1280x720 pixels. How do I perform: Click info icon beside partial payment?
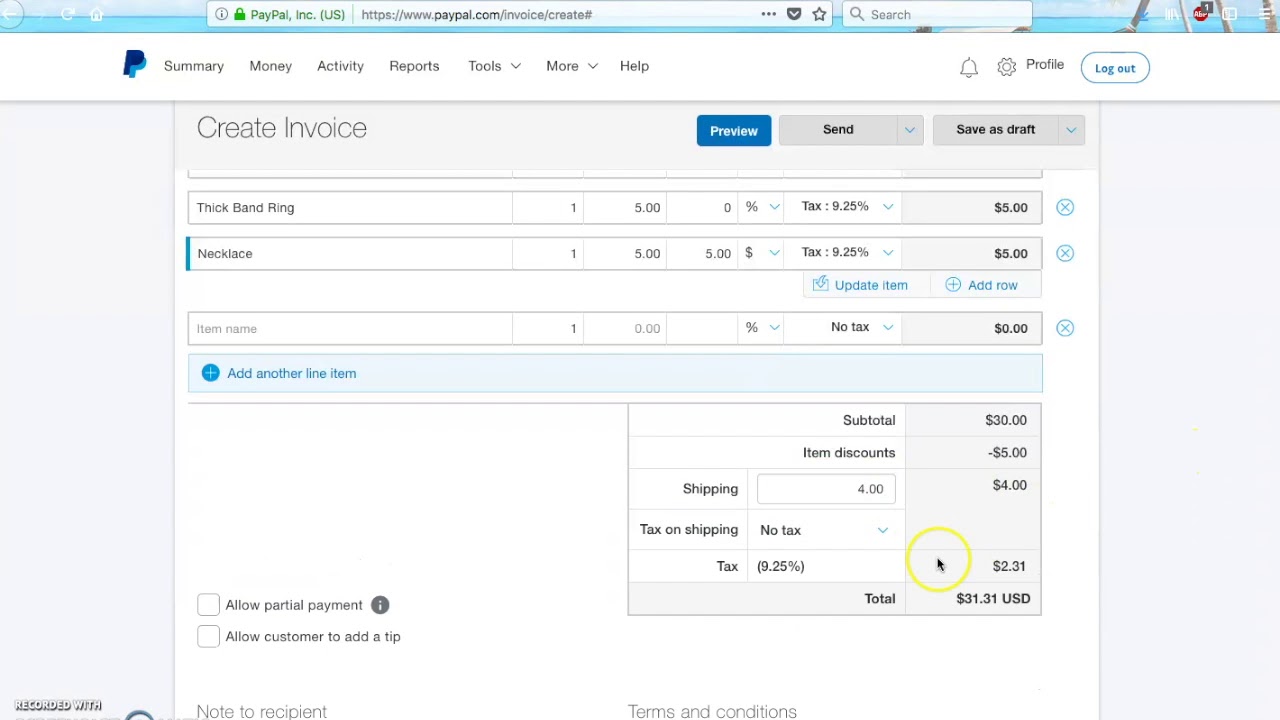(x=380, y=605)
